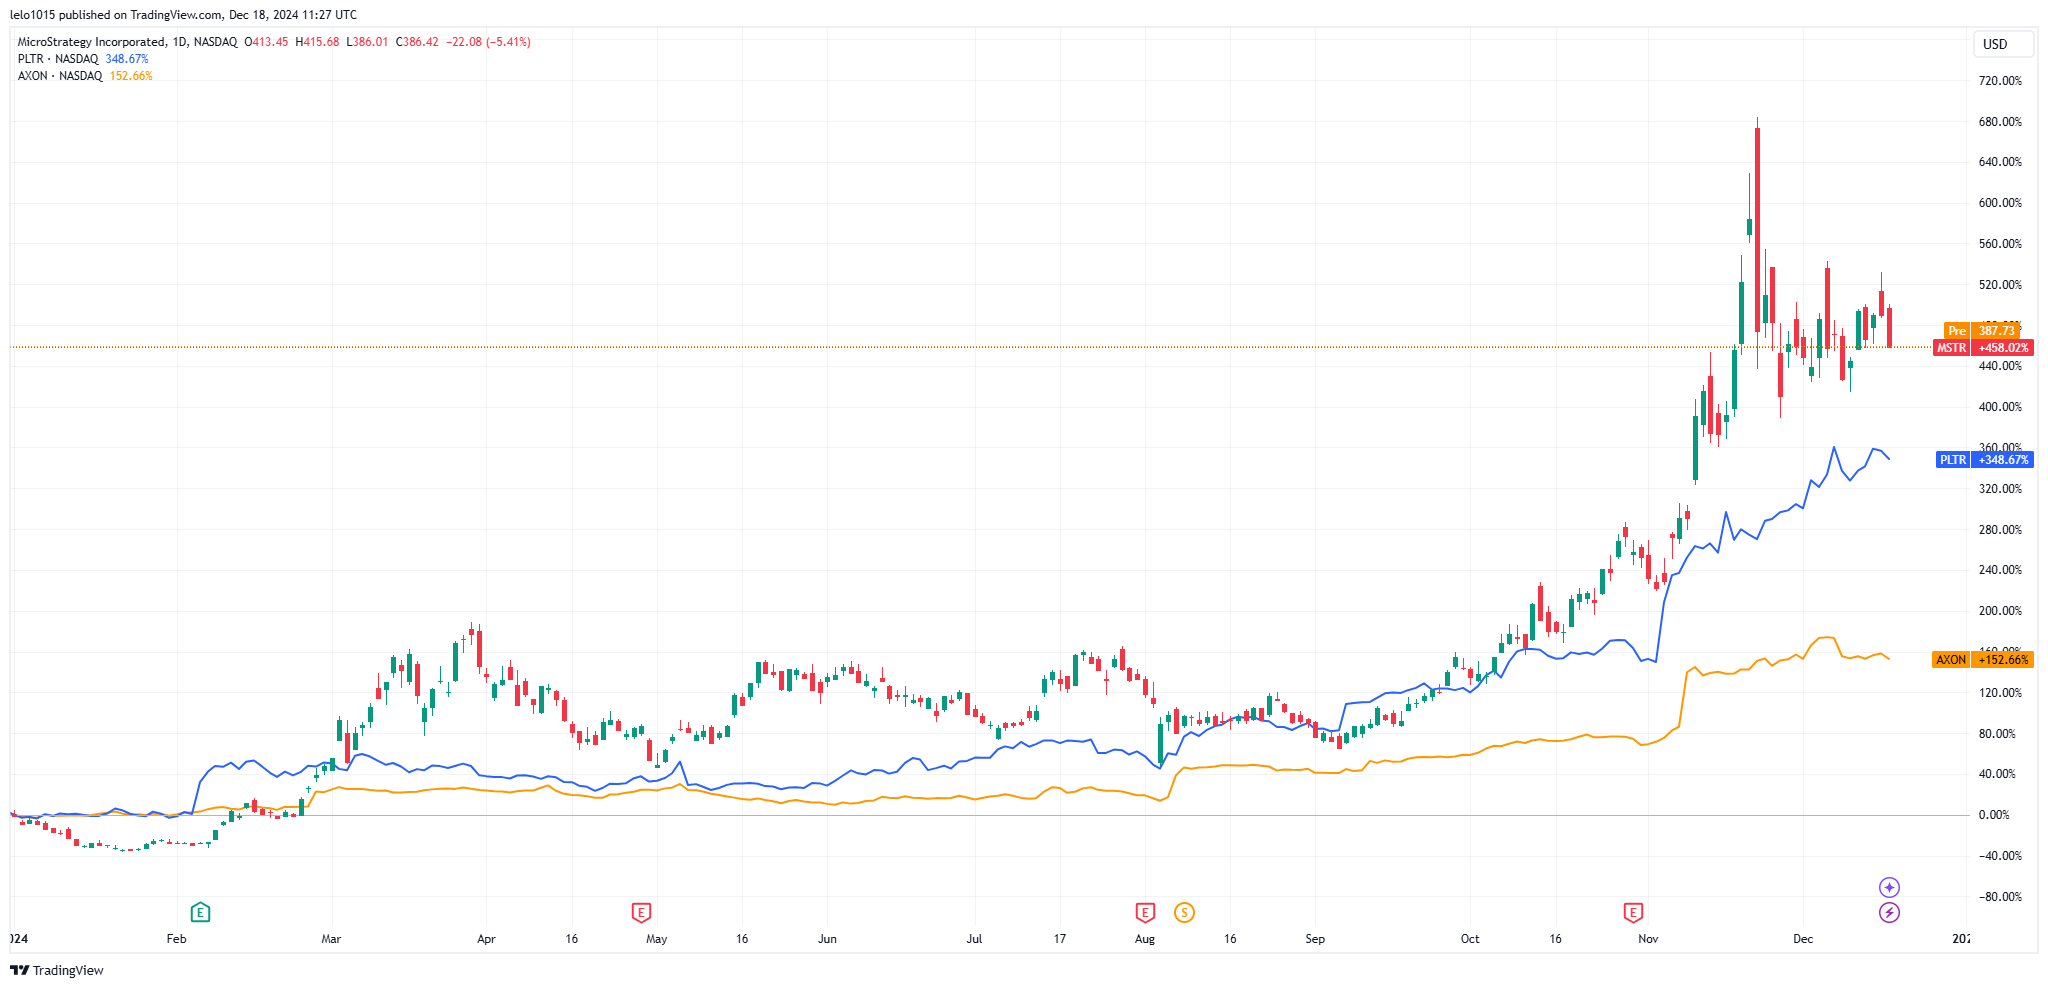
Task: Click the lelo1015 published header text
Action: point(183,15)
